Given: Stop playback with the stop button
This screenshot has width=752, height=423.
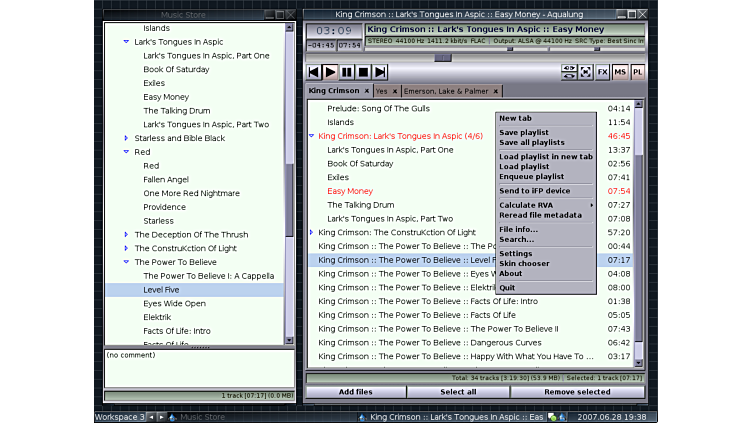Looking at the screenshot, I should coord(363,72).
